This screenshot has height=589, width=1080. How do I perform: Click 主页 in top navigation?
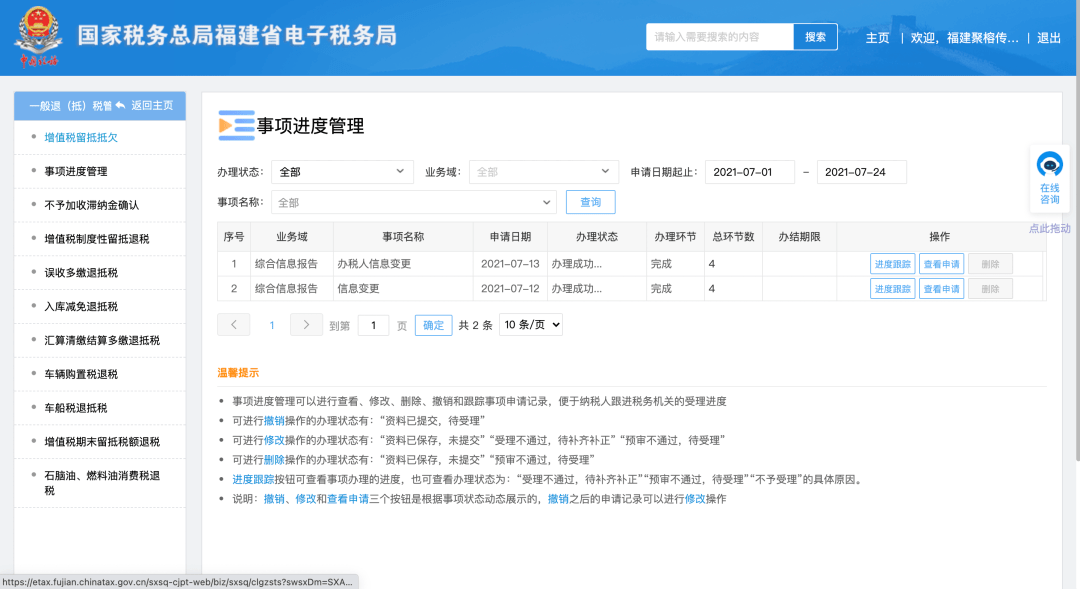tap(877, 37)
